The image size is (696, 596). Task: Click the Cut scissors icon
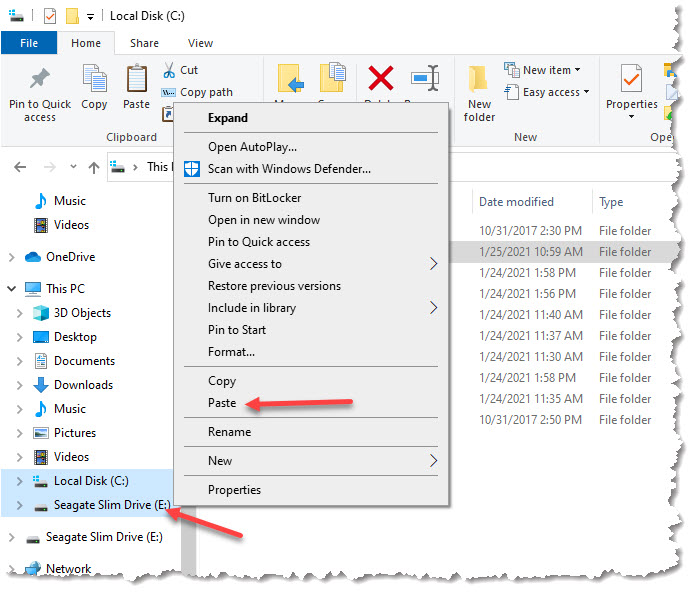pyautogui.click(x=168, y=70)
